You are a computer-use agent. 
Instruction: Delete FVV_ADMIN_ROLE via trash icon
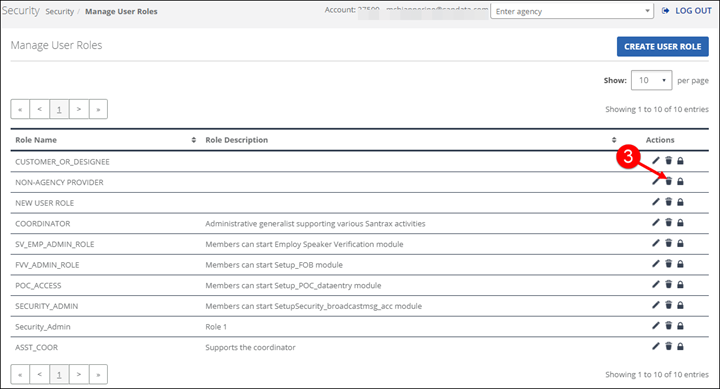[669, 264]
